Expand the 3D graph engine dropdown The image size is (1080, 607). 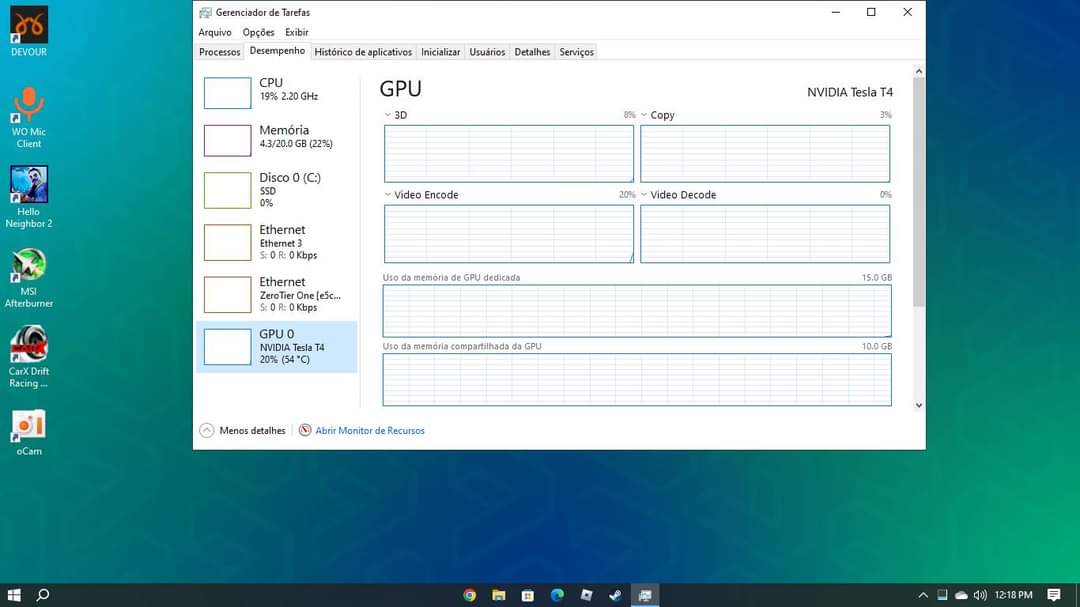(x=388, y=115)
